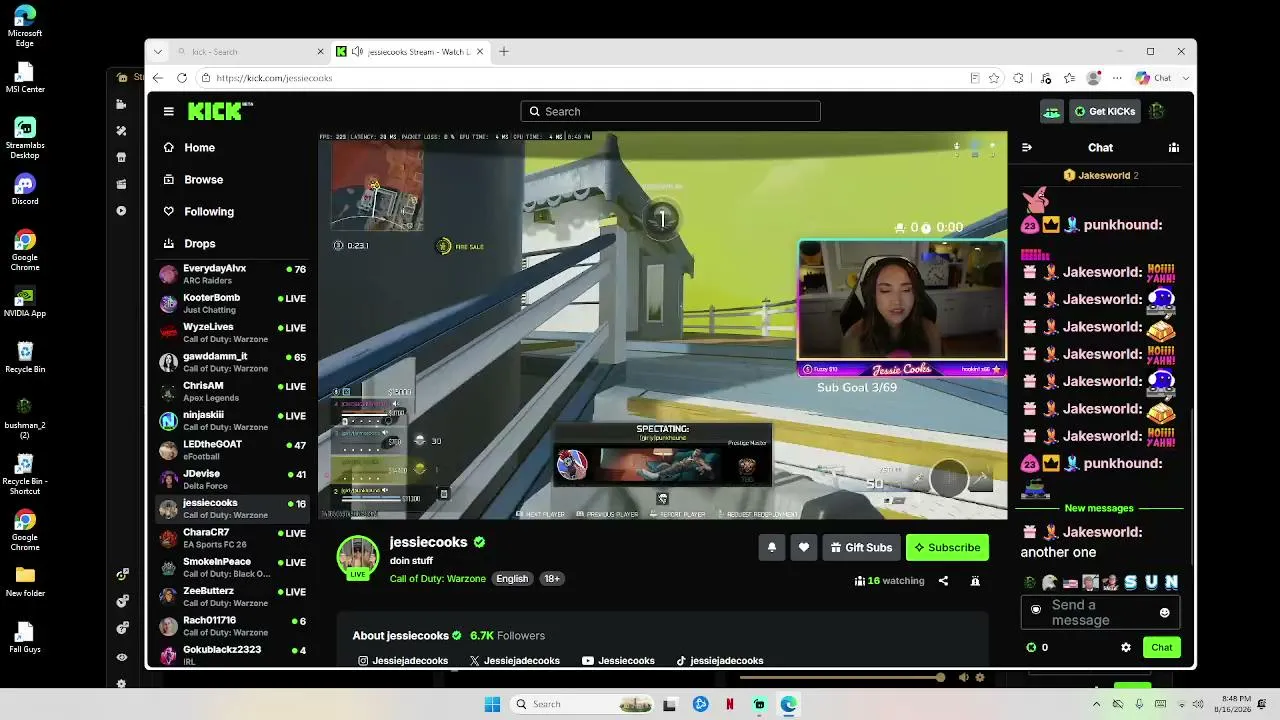Open a new Edge browser tab
This screenshot has height=720, width=1280.
tap(504, 52)
